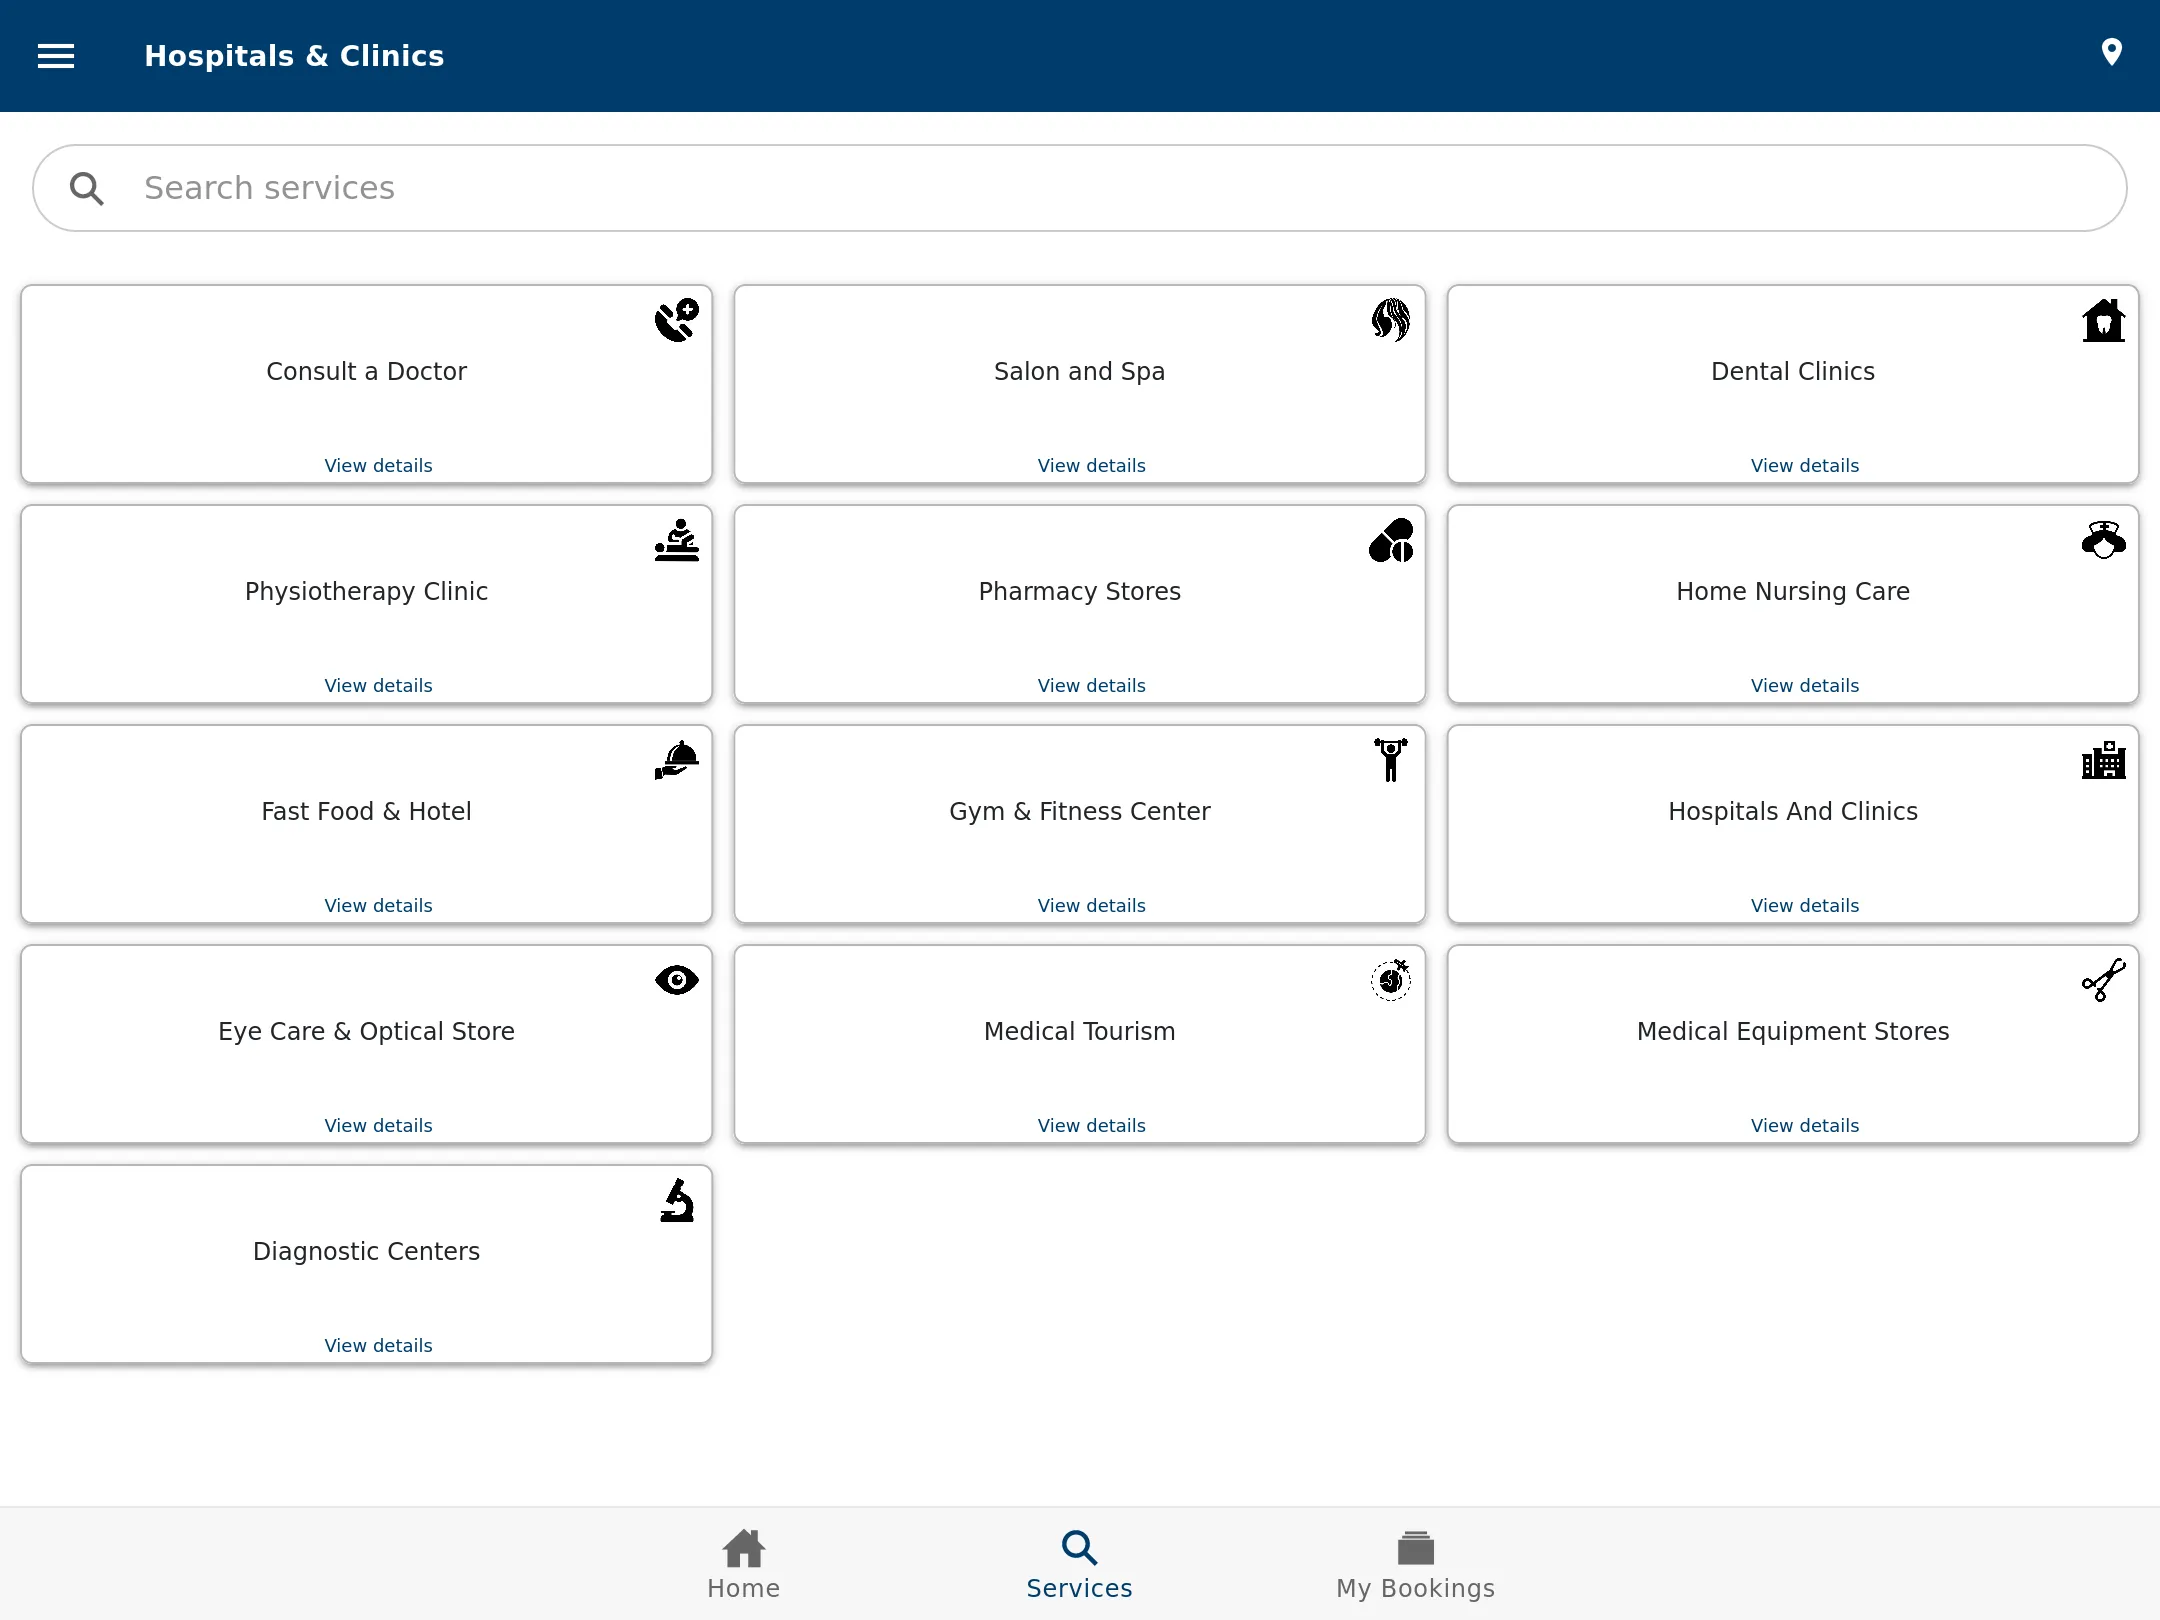View details for Physiotherapy Clinic

coord(378,686)
